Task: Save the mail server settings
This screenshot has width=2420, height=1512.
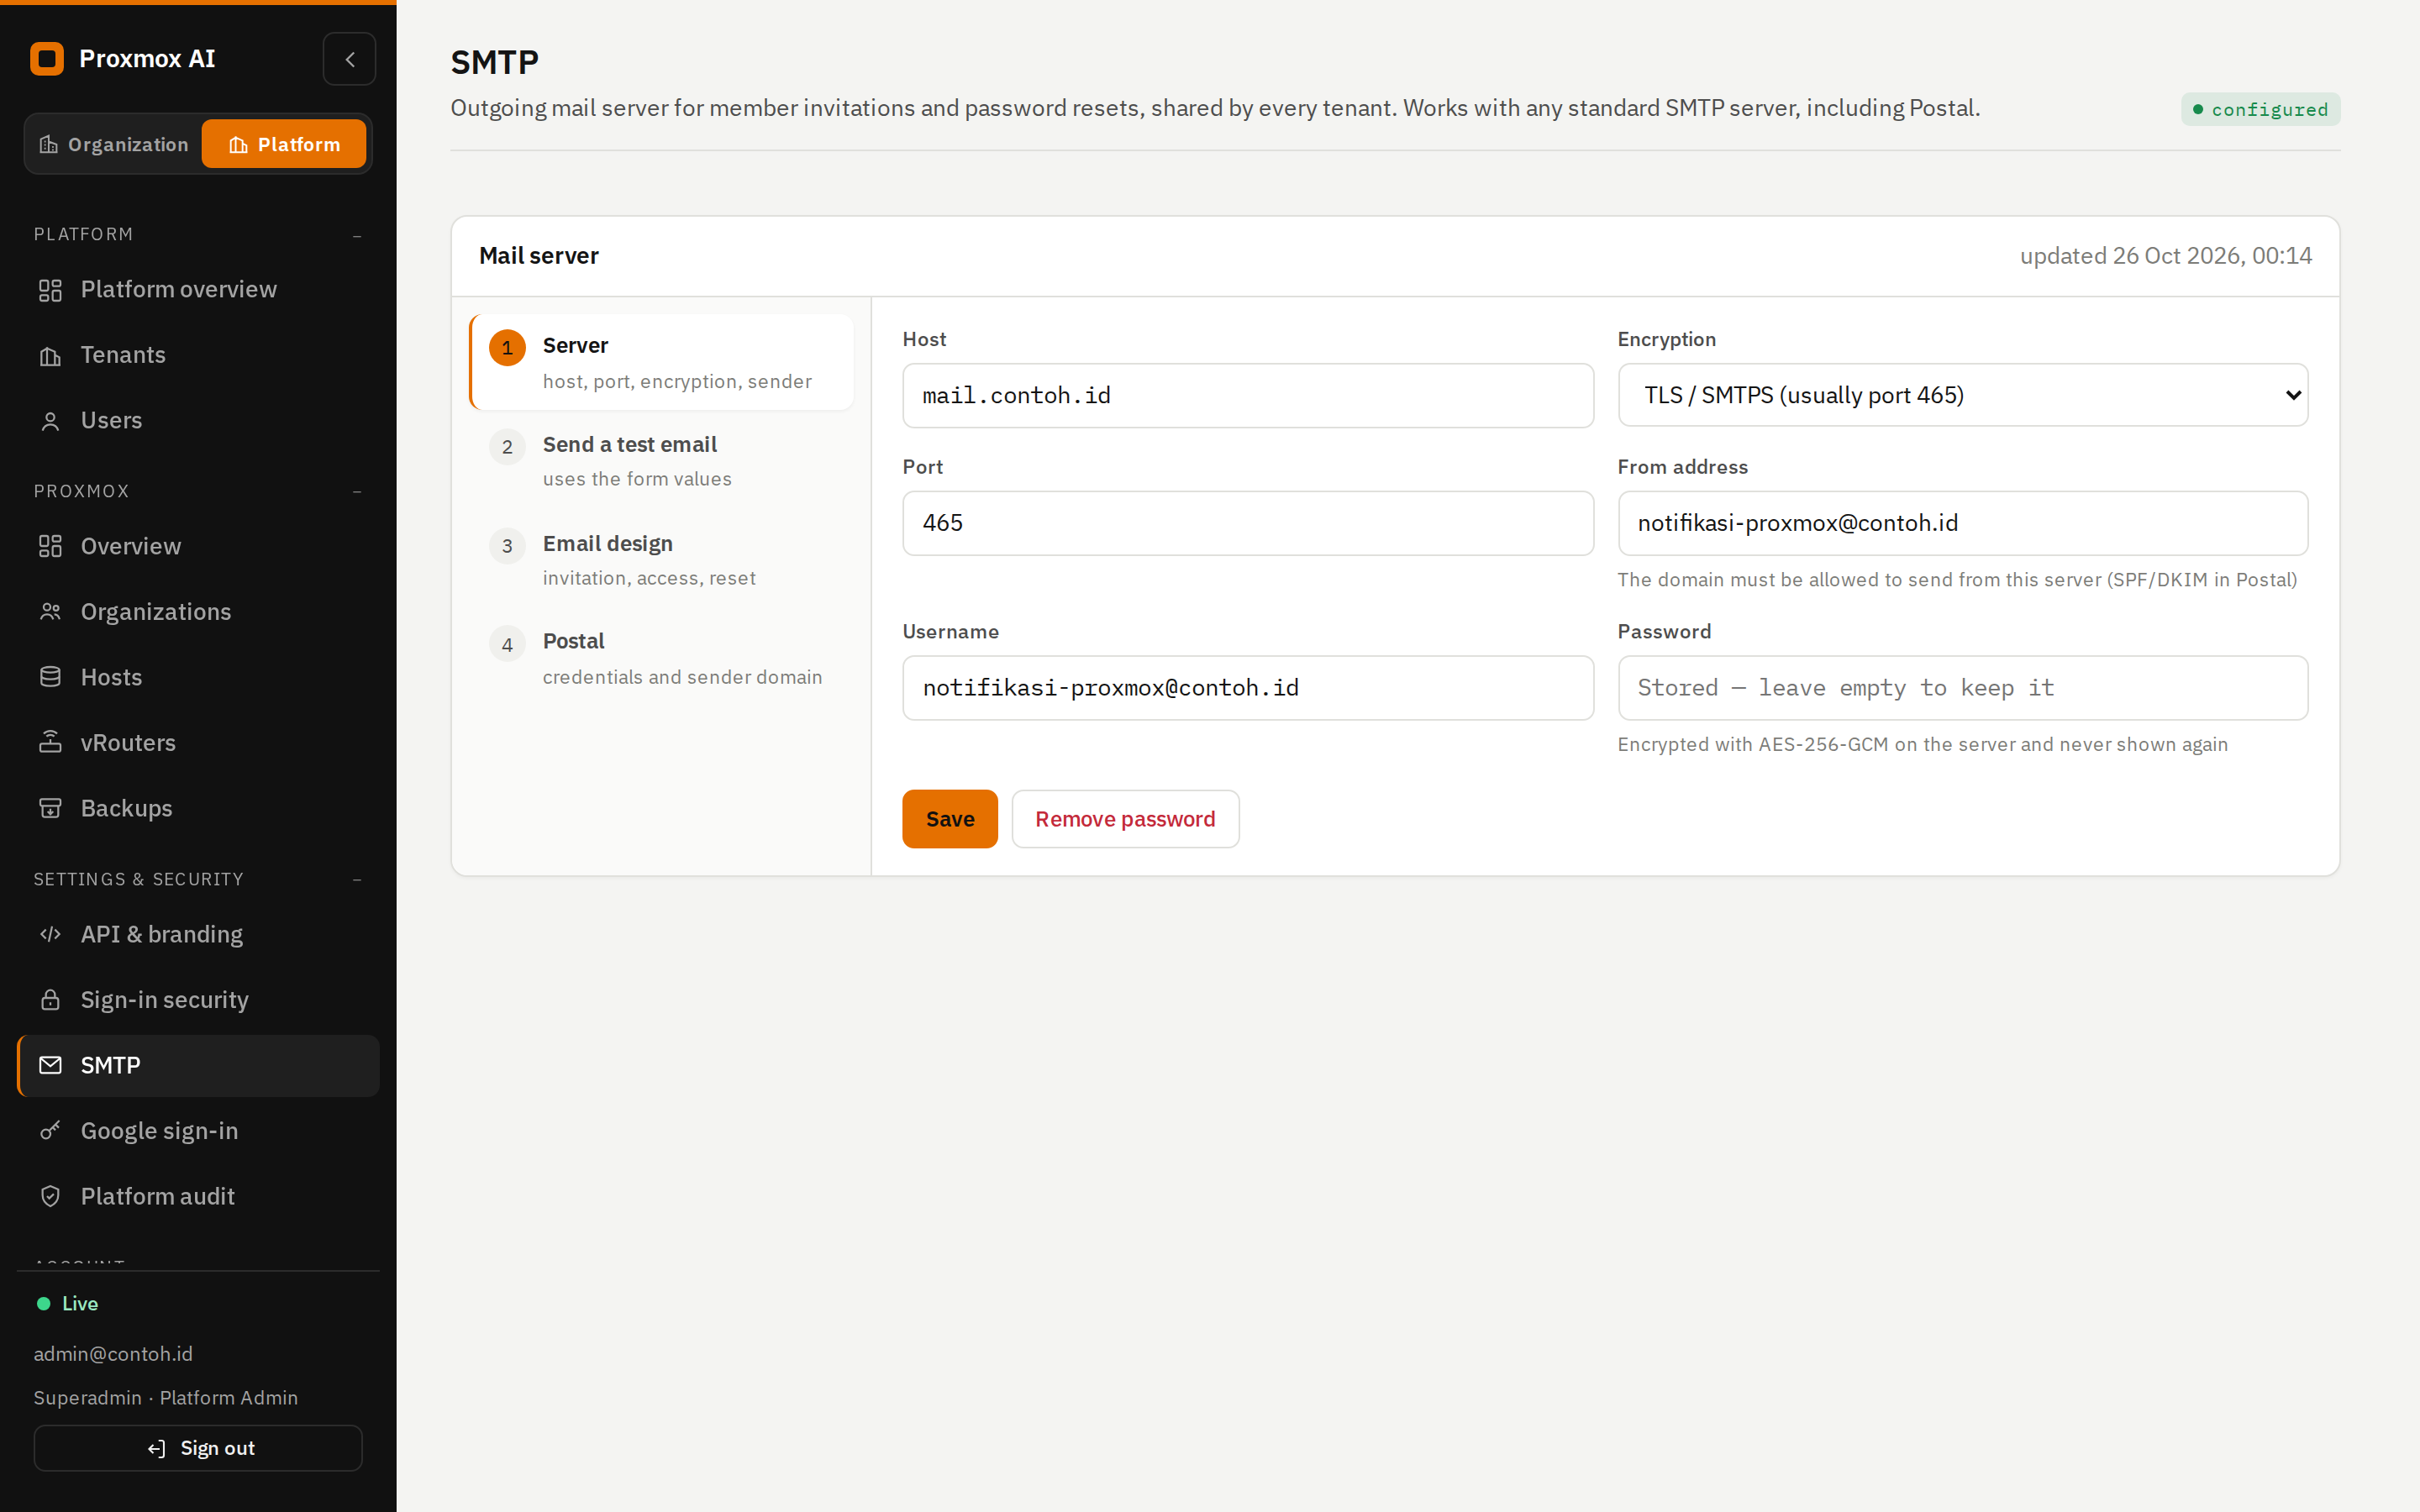Action: 949,819
